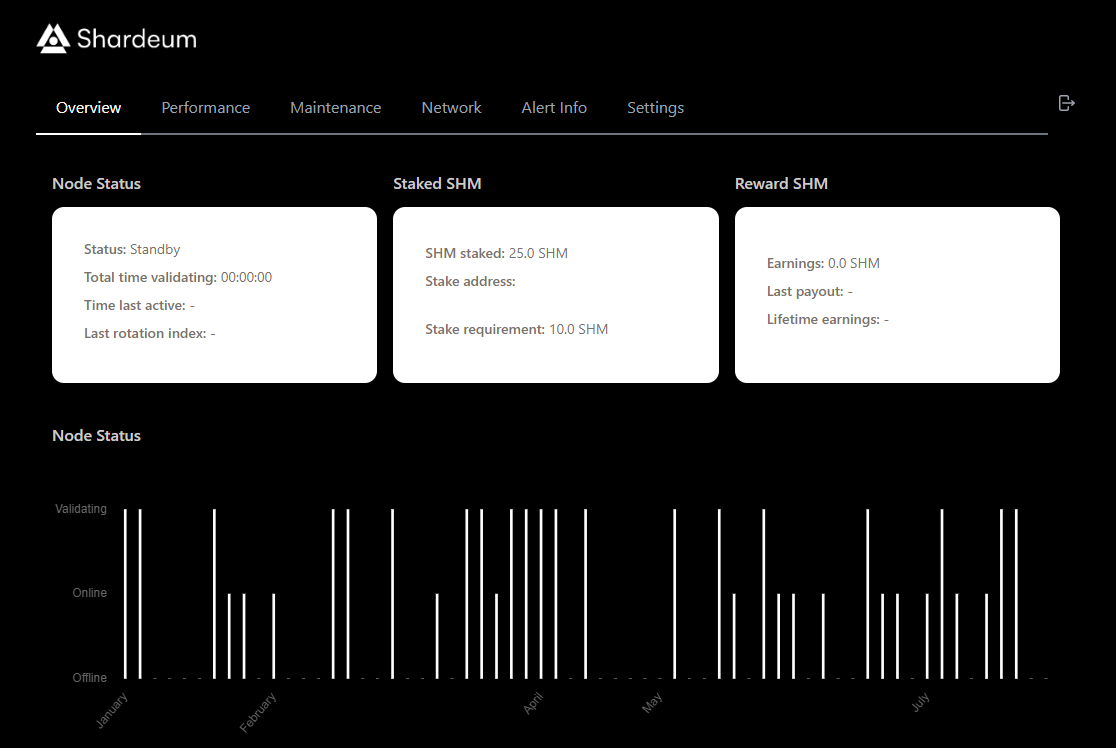Screen dimensions: 1116x748
Task: Select the Status: Standby text
Action: [132, 249]
